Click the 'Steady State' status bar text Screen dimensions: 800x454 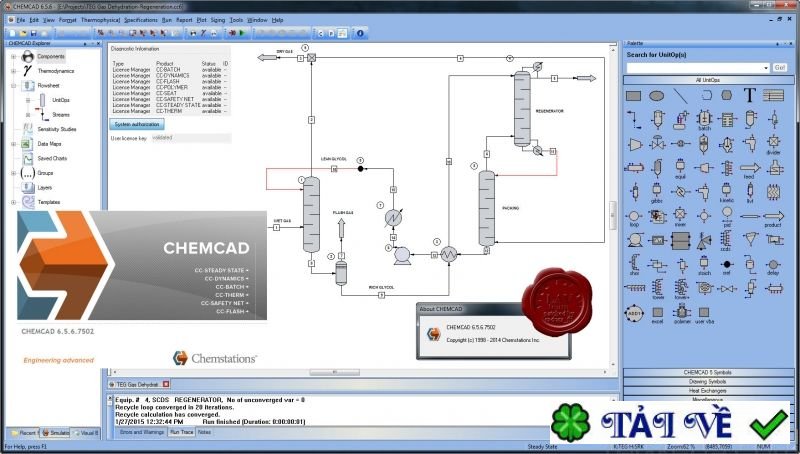click(x=542, y=447)
